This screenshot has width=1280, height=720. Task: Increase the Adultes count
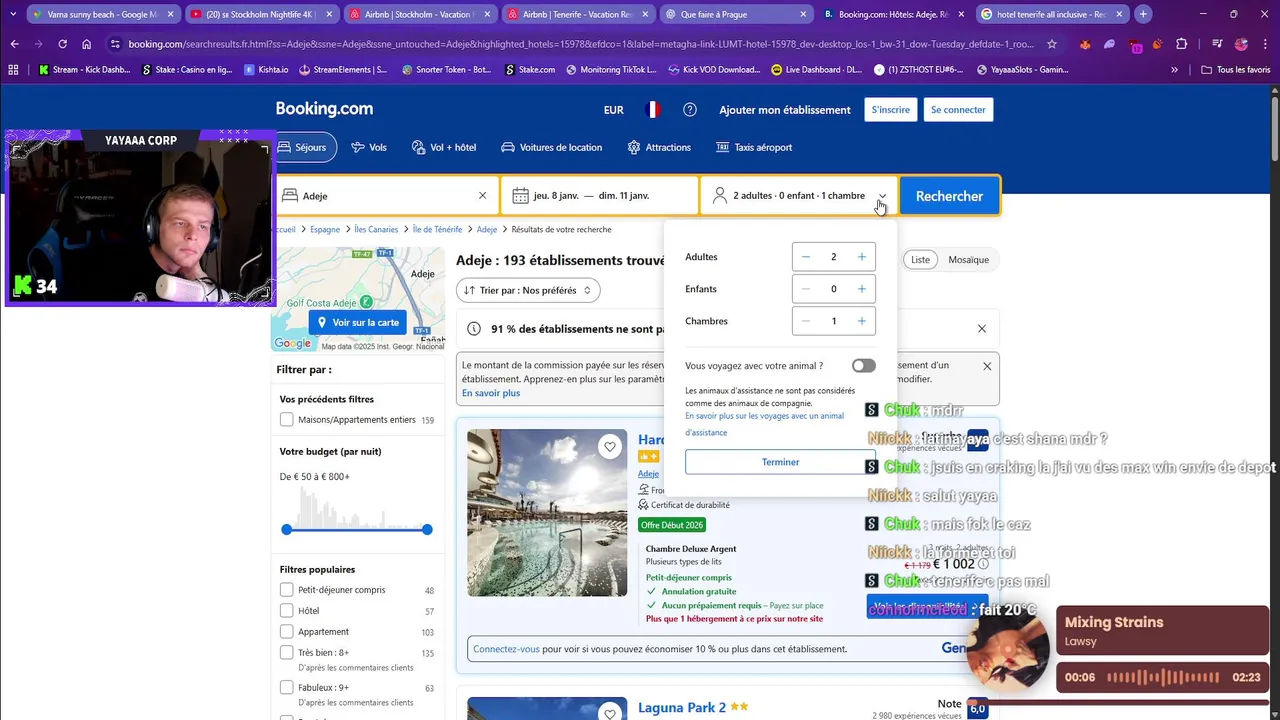pos(861,257)
